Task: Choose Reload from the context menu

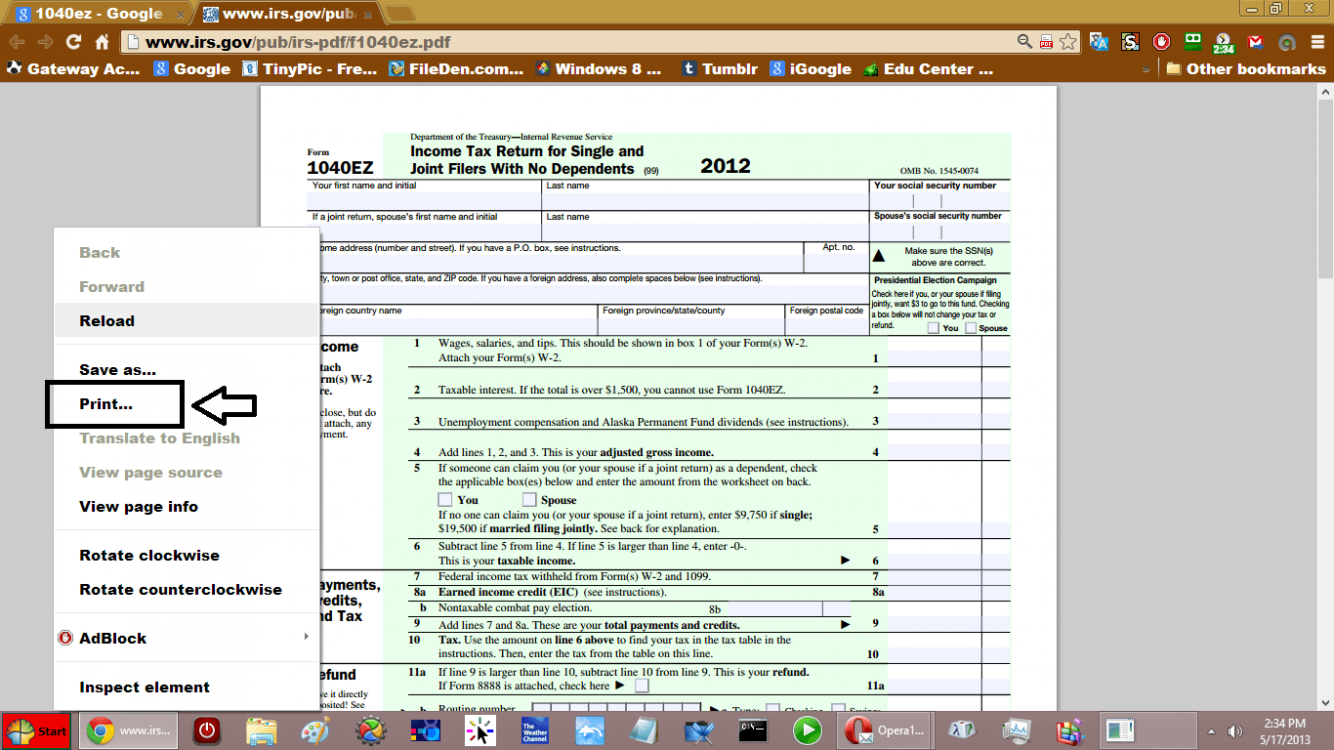Action: tap(186, 321)
